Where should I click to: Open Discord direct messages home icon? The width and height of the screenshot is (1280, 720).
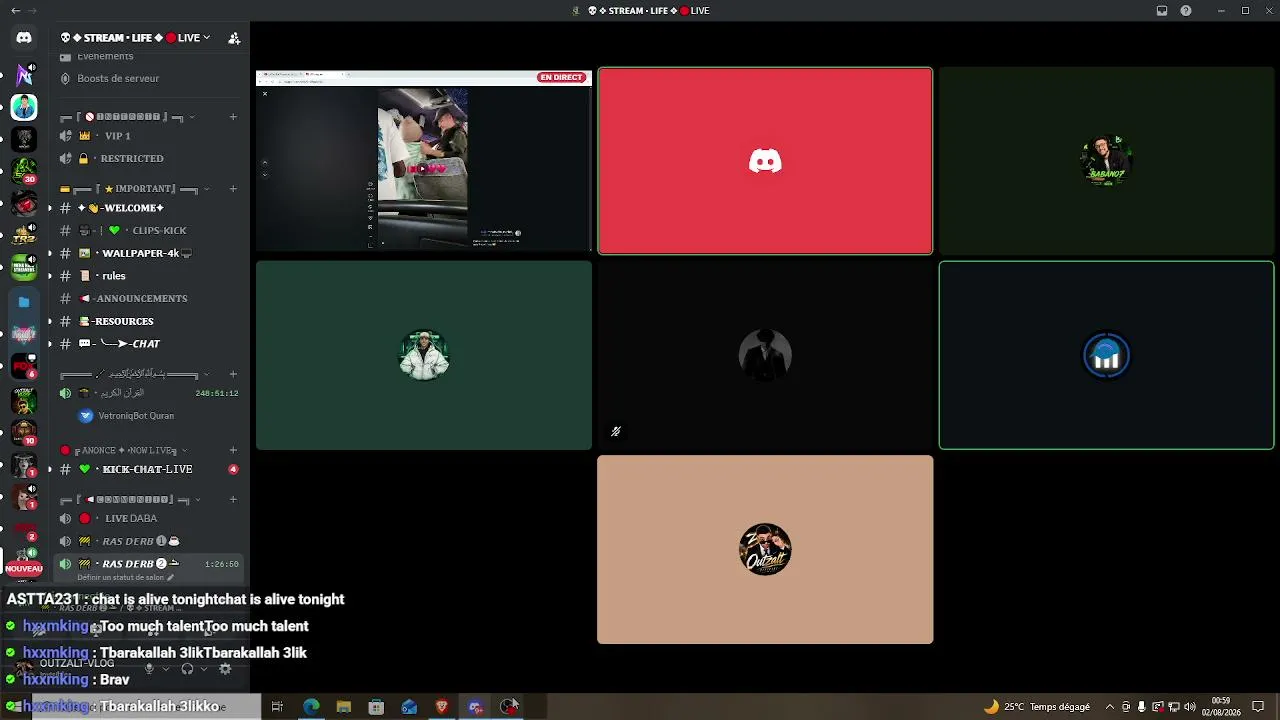[x=24, y=38]
